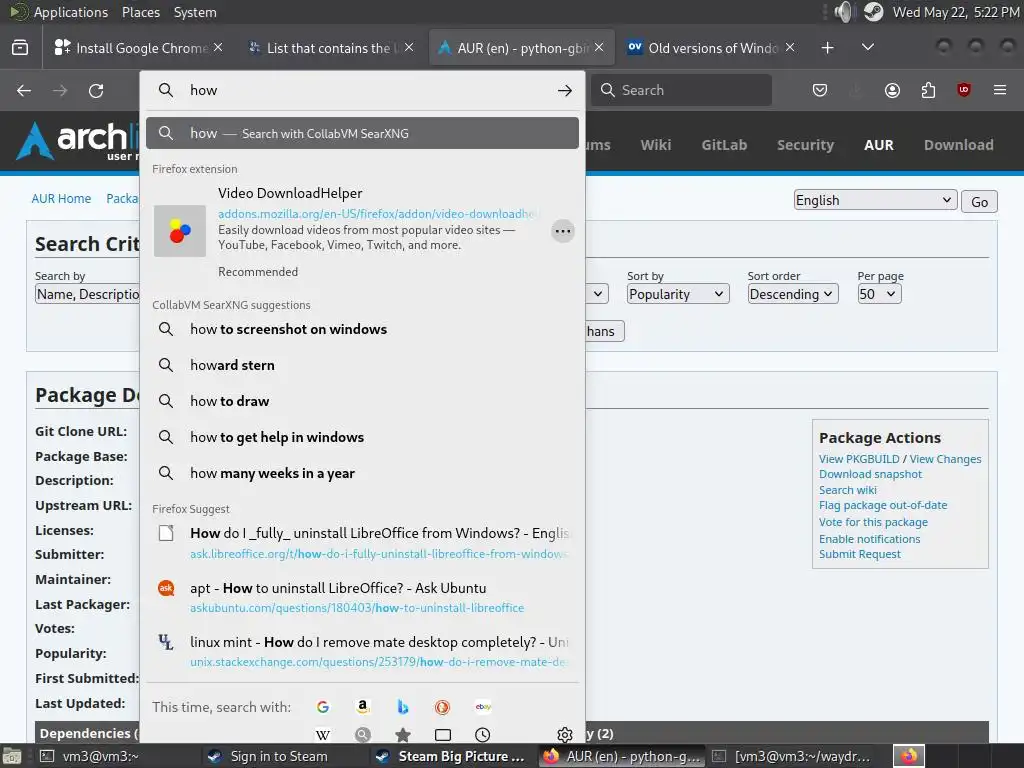The width and height of the screenshot is (1024, 768).
Task: Save page to Pocket
Action: point(820,90)
